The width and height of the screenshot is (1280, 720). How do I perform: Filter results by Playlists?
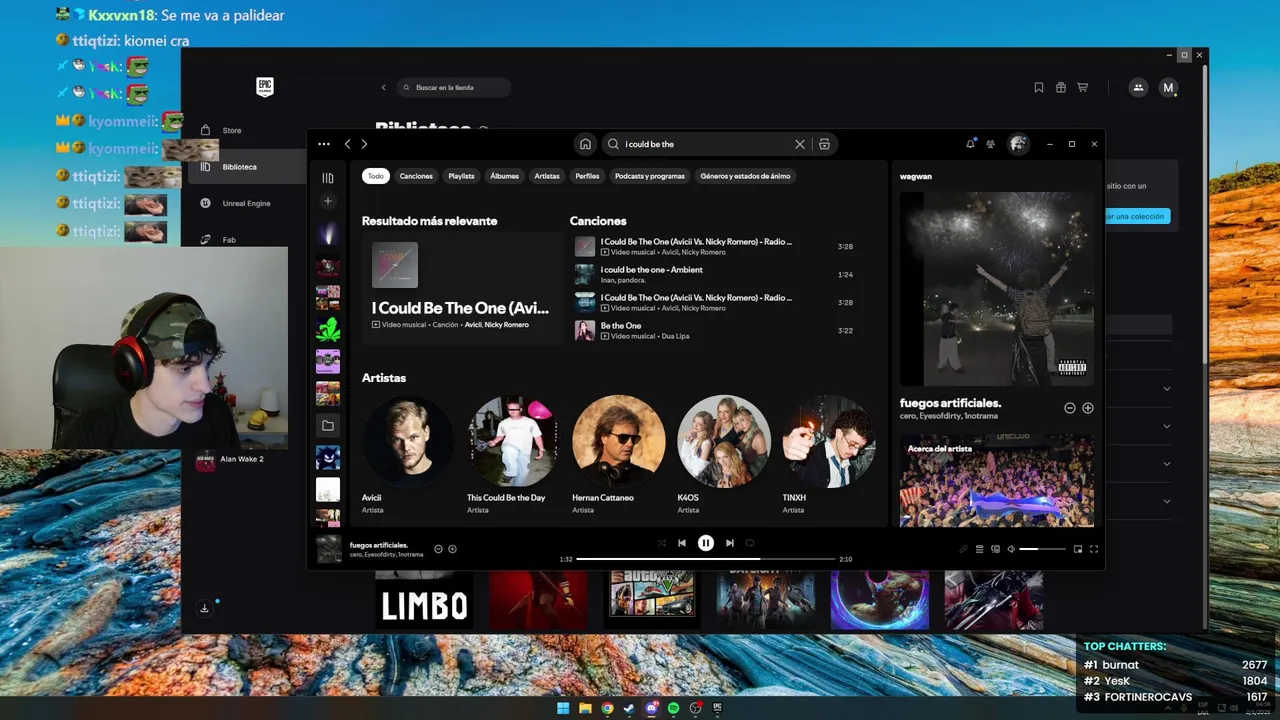(x=461, y=176)
